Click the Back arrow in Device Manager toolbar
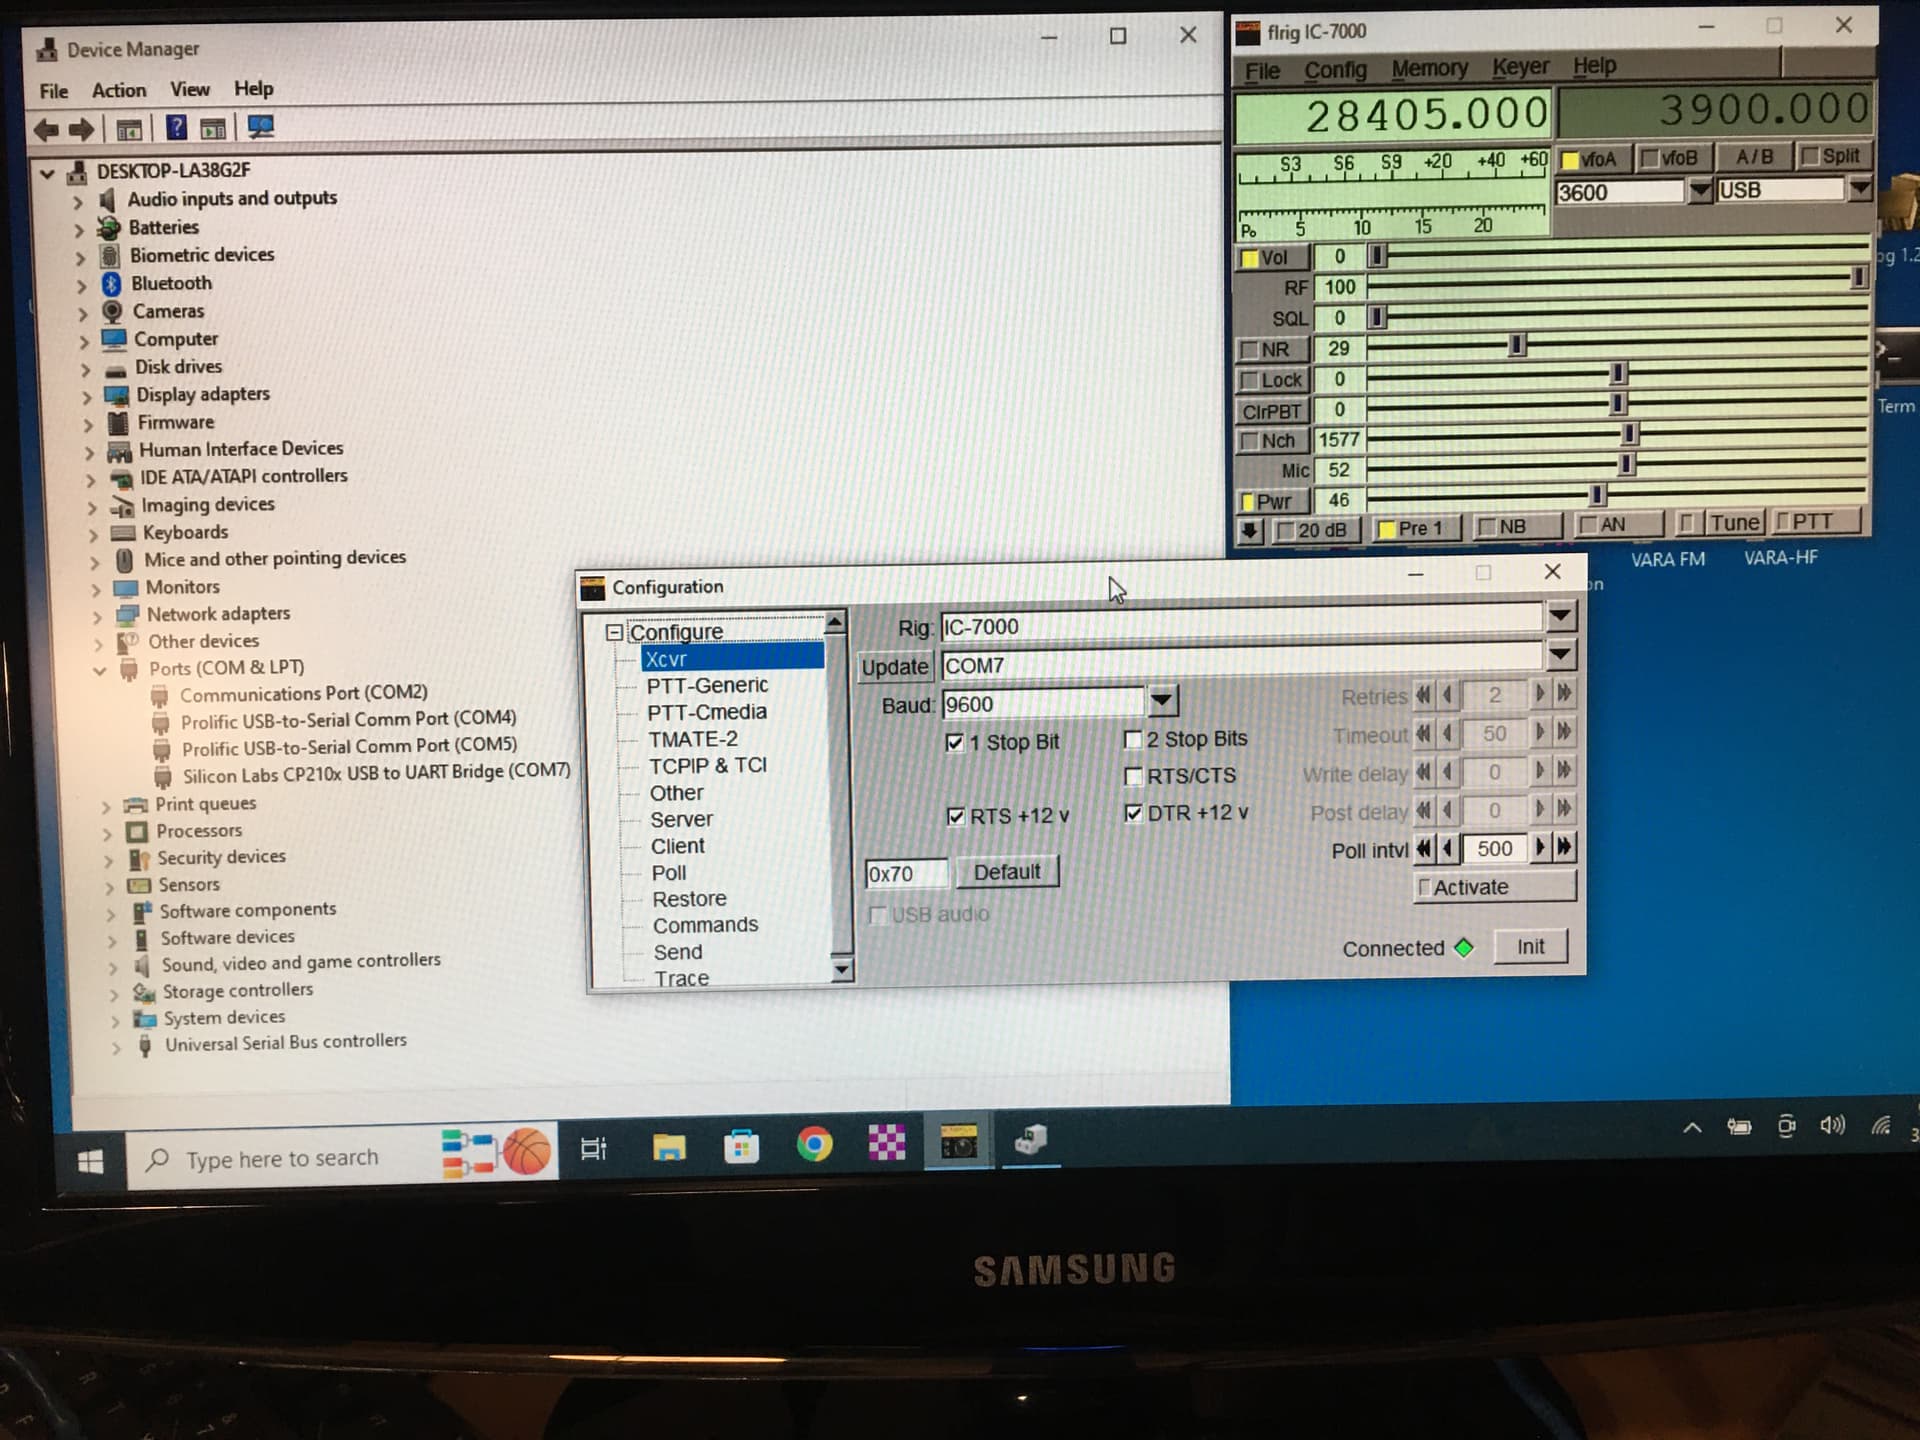Screen dimensions: 1920x1440 pyautogui.click(x=46, y=128)
